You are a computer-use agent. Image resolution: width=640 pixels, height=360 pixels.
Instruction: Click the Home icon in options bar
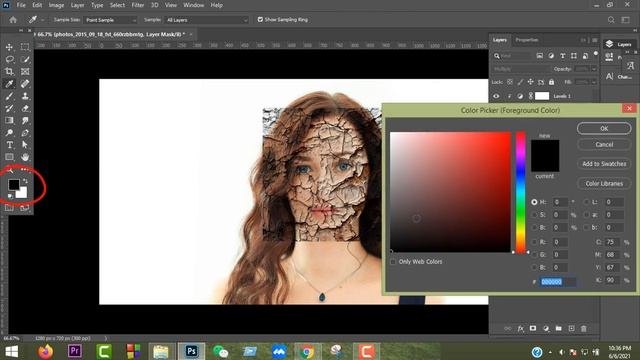13,20
